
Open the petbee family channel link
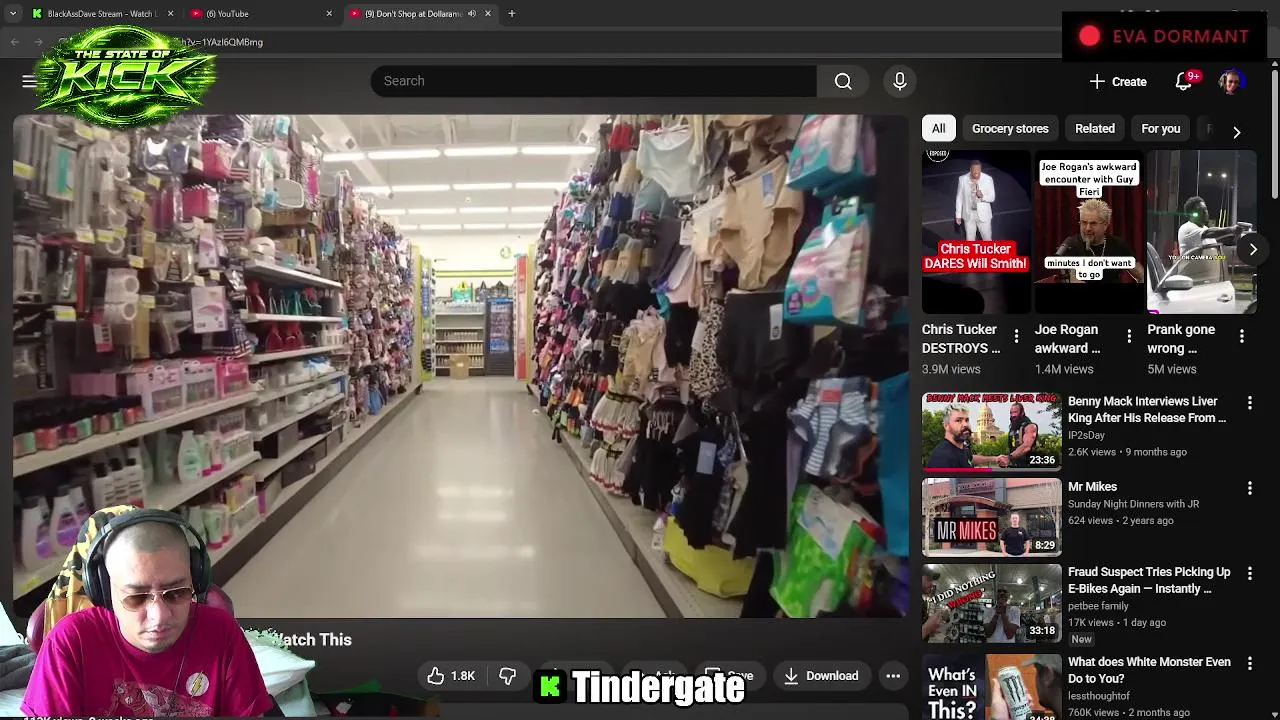1098,606
